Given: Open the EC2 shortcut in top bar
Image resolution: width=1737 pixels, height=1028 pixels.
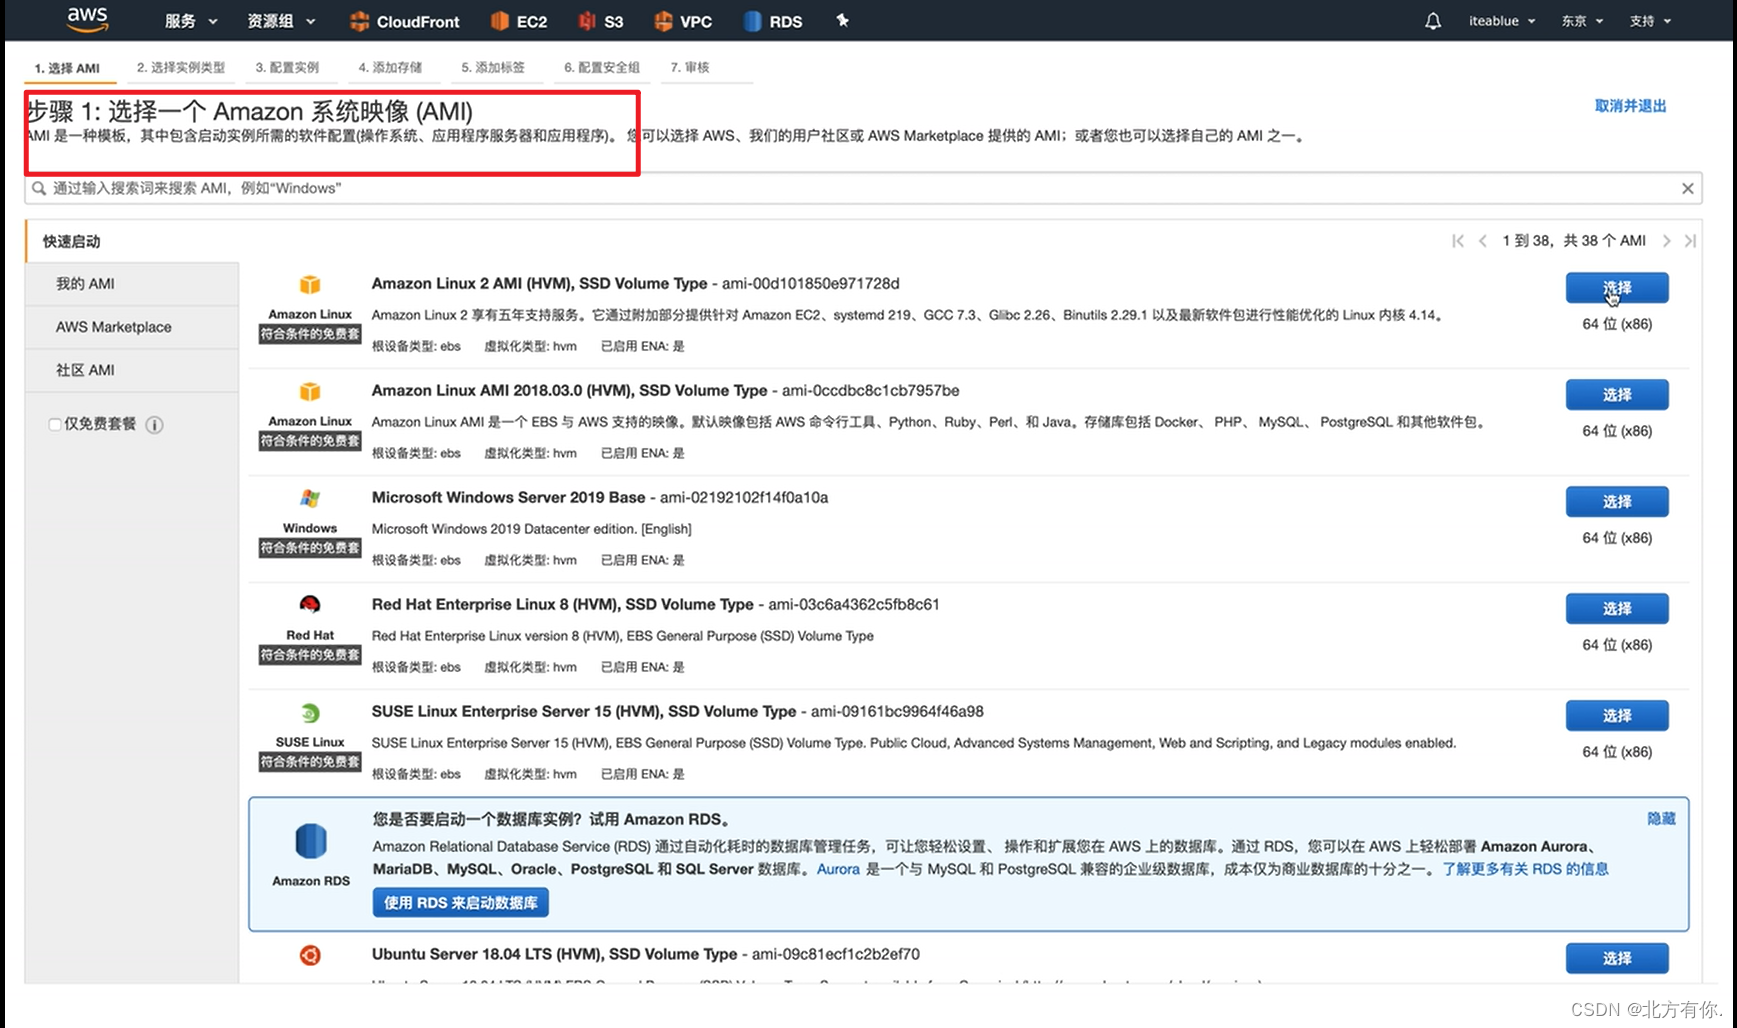Looking at the screenshot, I should coord(519,21).
